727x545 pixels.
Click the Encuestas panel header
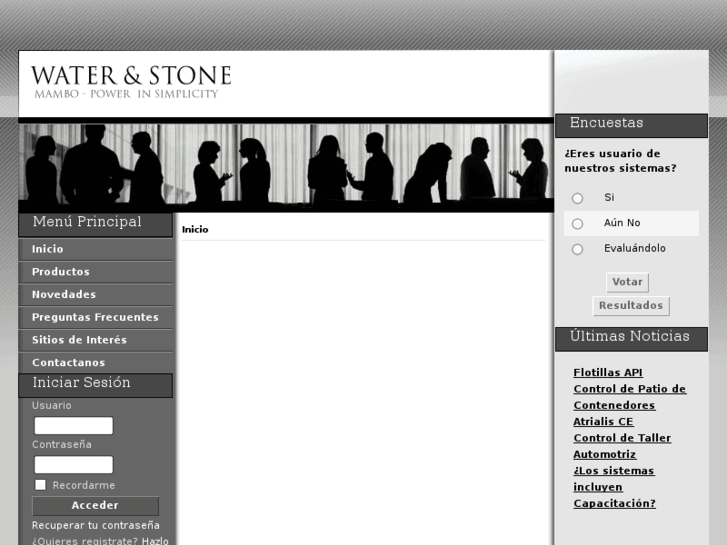point(631,125)
